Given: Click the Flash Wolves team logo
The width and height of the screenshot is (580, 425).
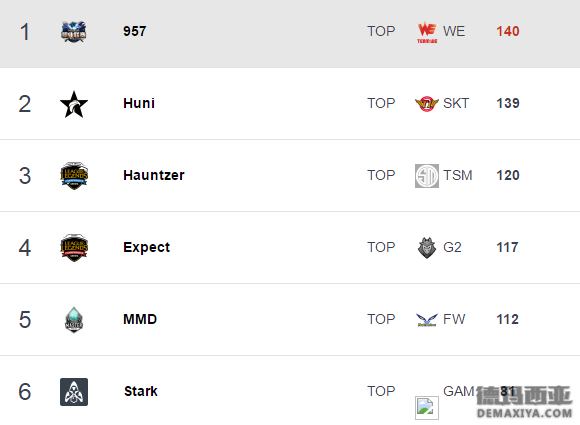Looking at the screenshot, I should (427, 320).
